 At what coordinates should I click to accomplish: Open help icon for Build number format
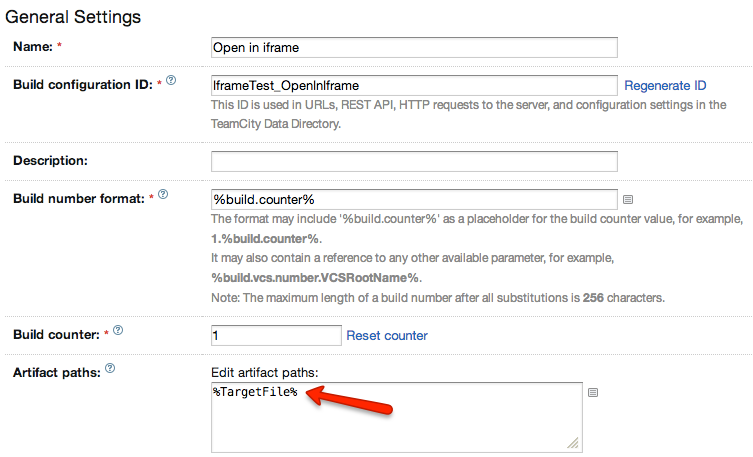(163, 193)
